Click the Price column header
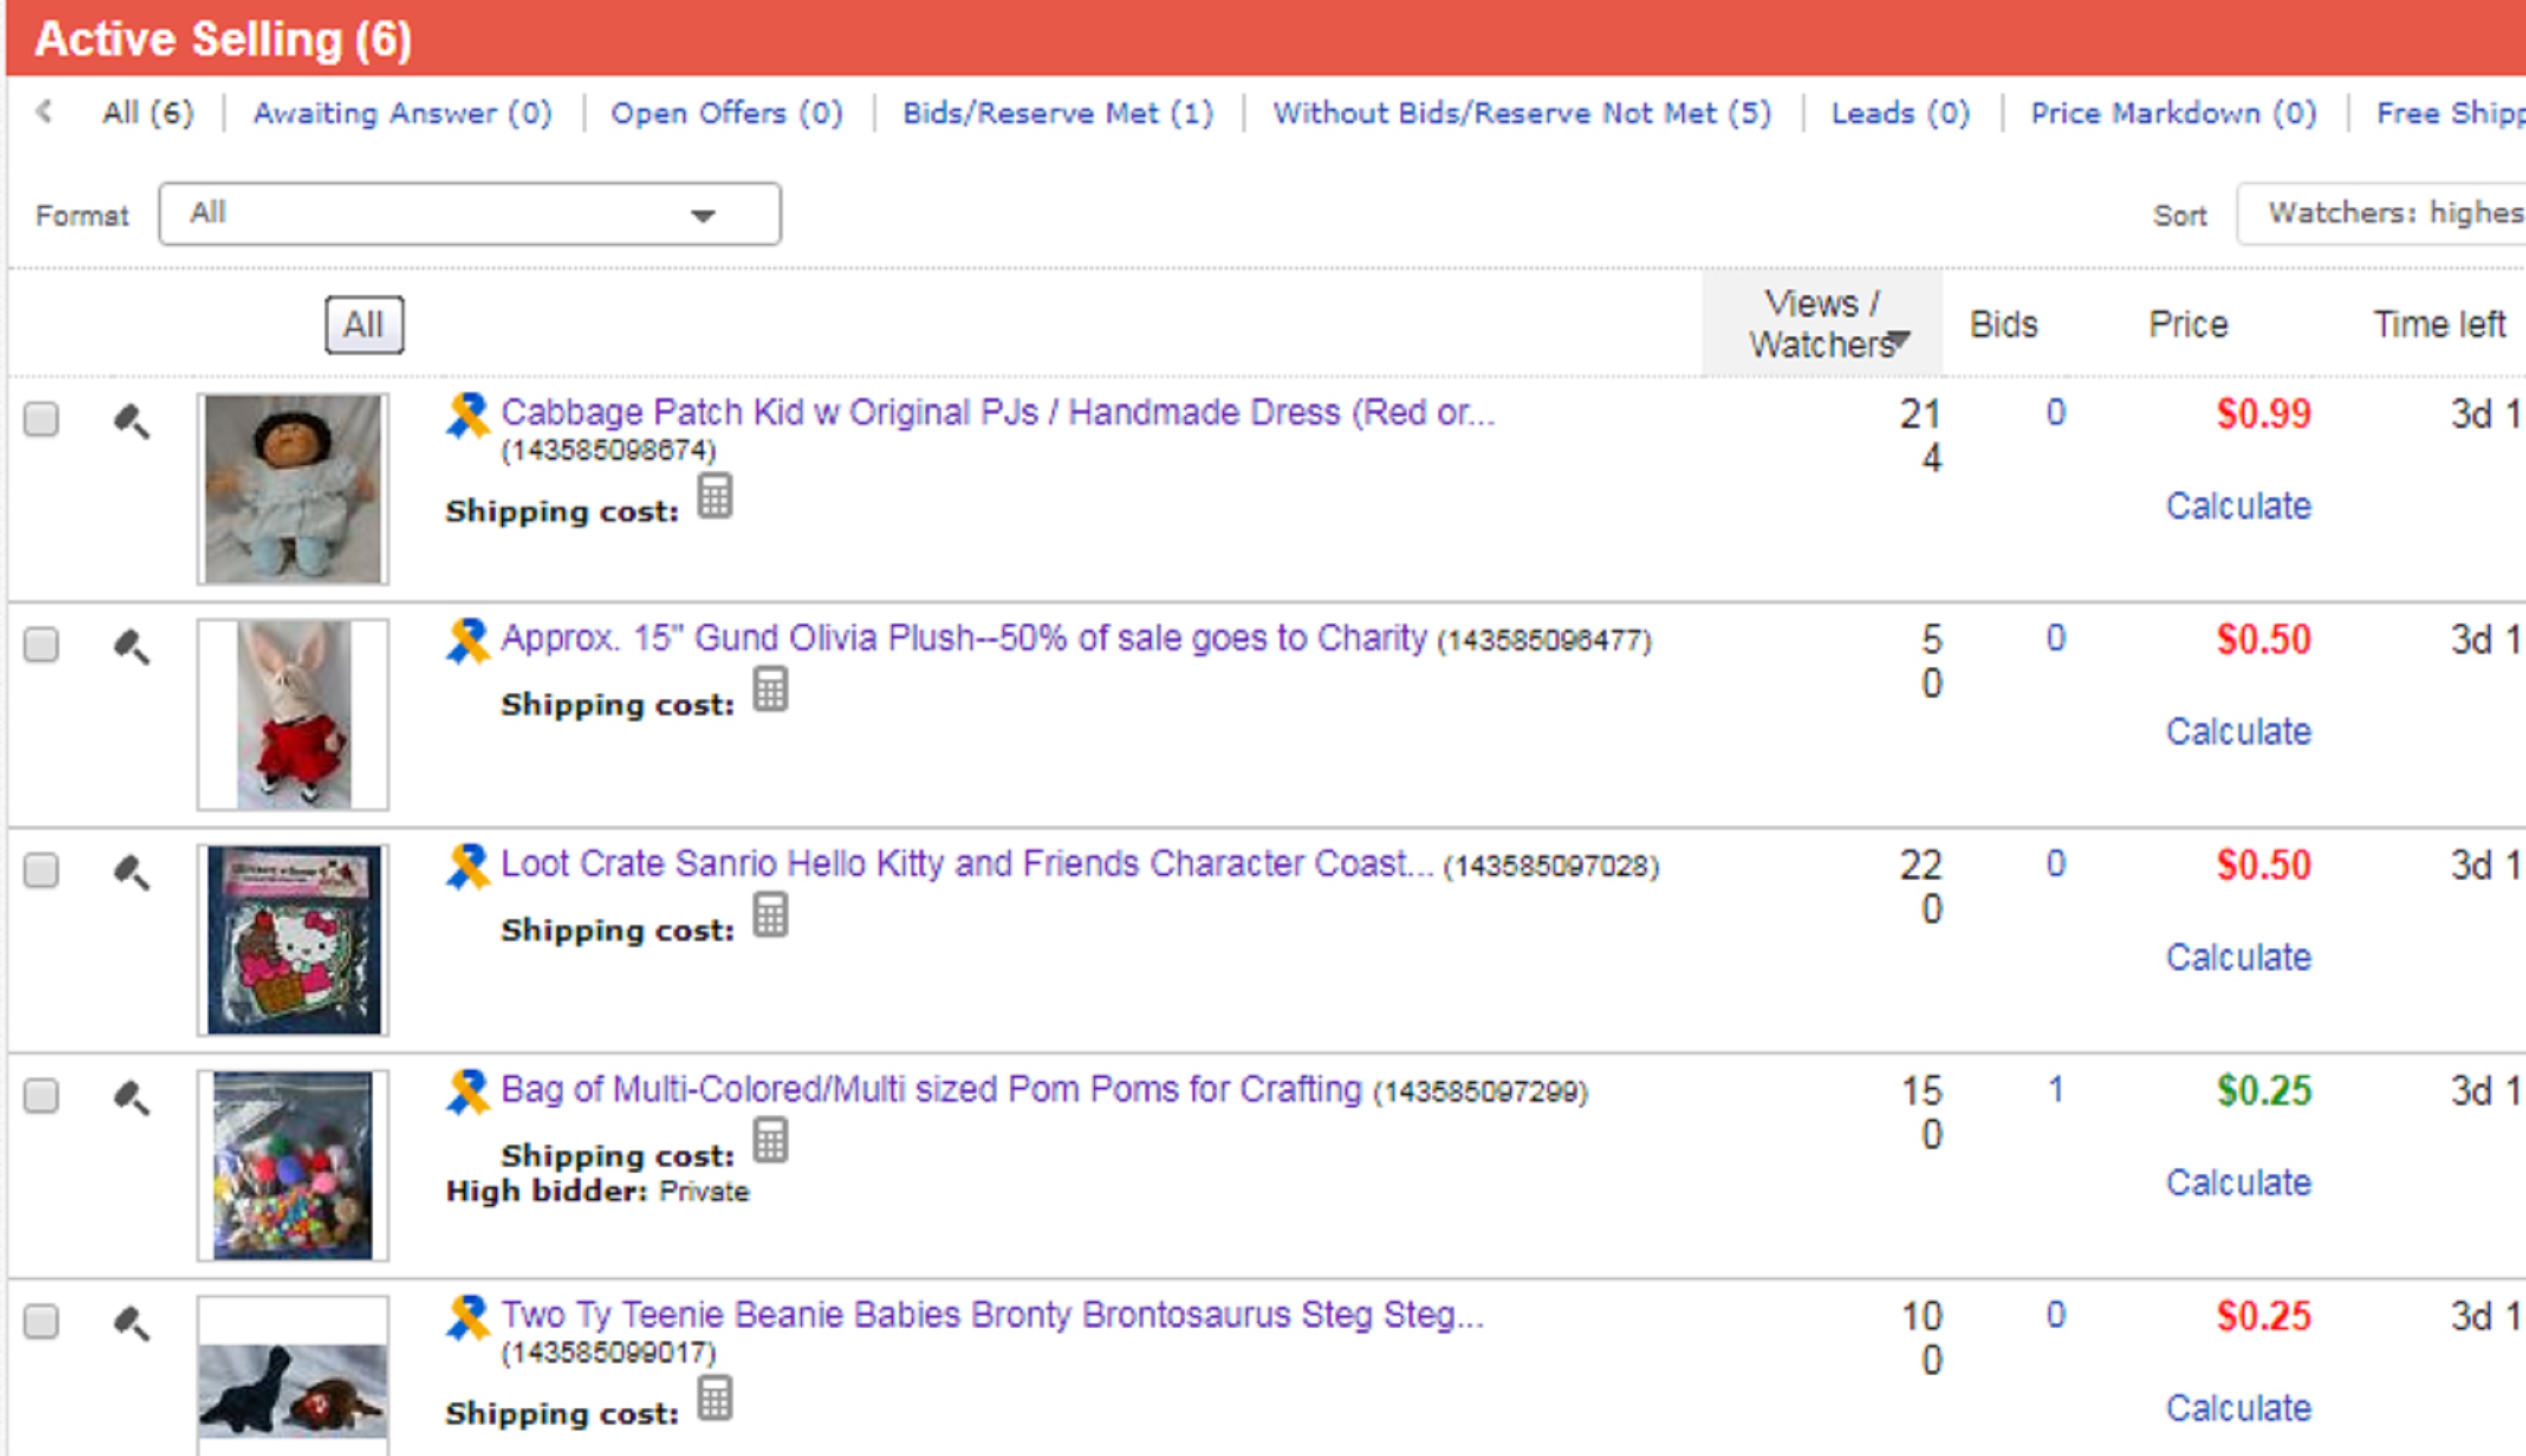2526x1456 pixels. click(2188, 325)
